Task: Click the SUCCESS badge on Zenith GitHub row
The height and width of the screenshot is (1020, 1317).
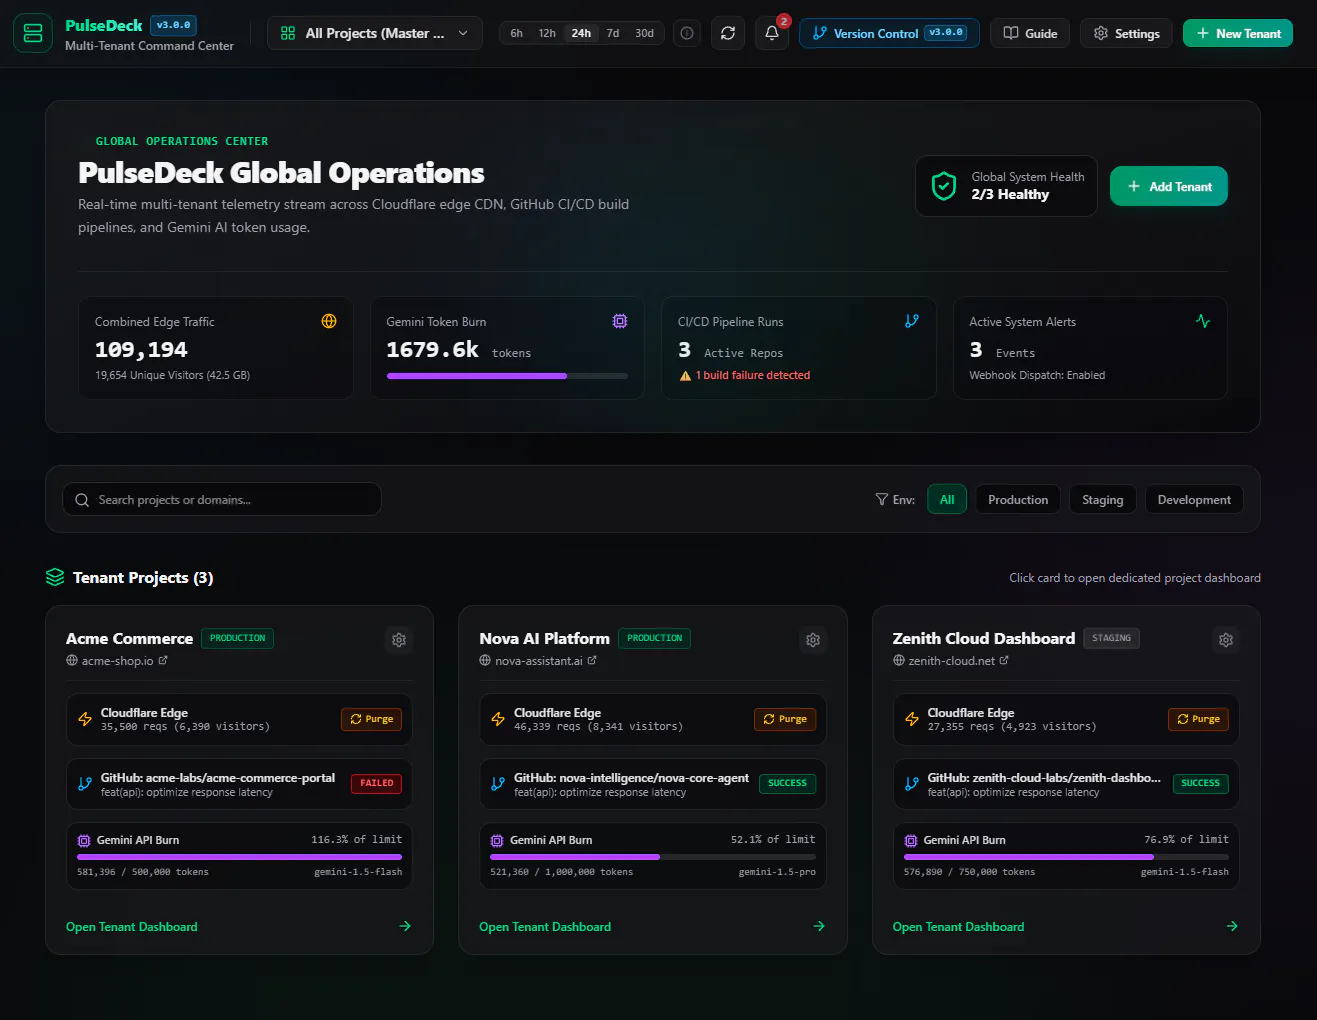Action: 1200,784
